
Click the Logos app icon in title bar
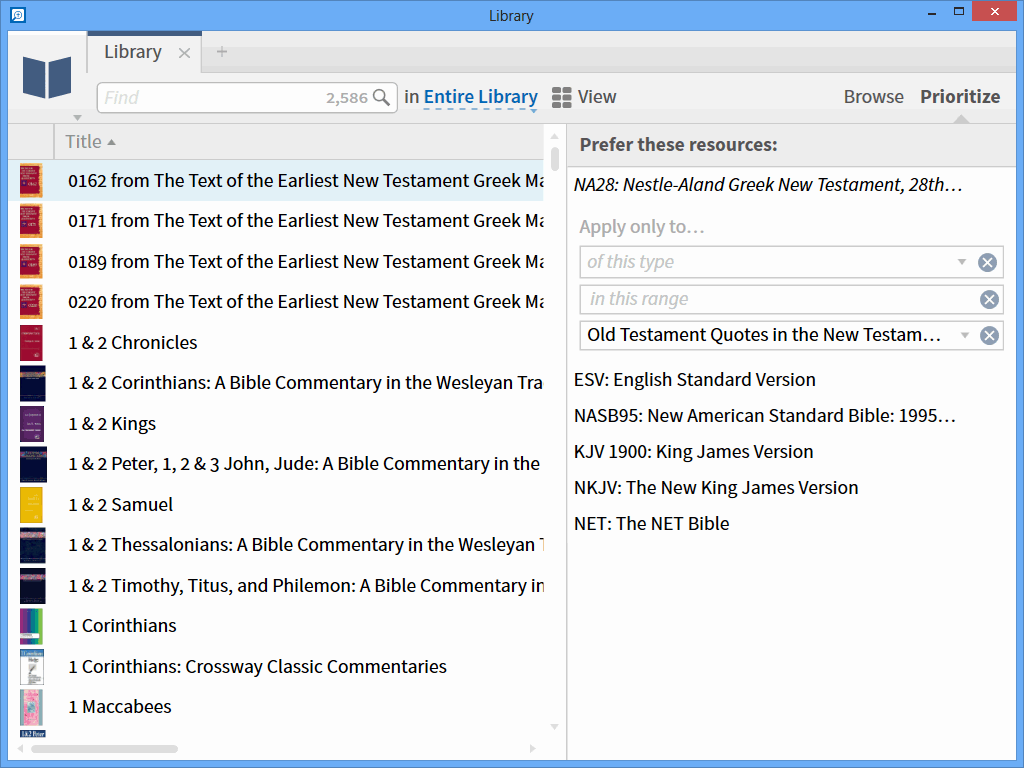tap(18, 14)
